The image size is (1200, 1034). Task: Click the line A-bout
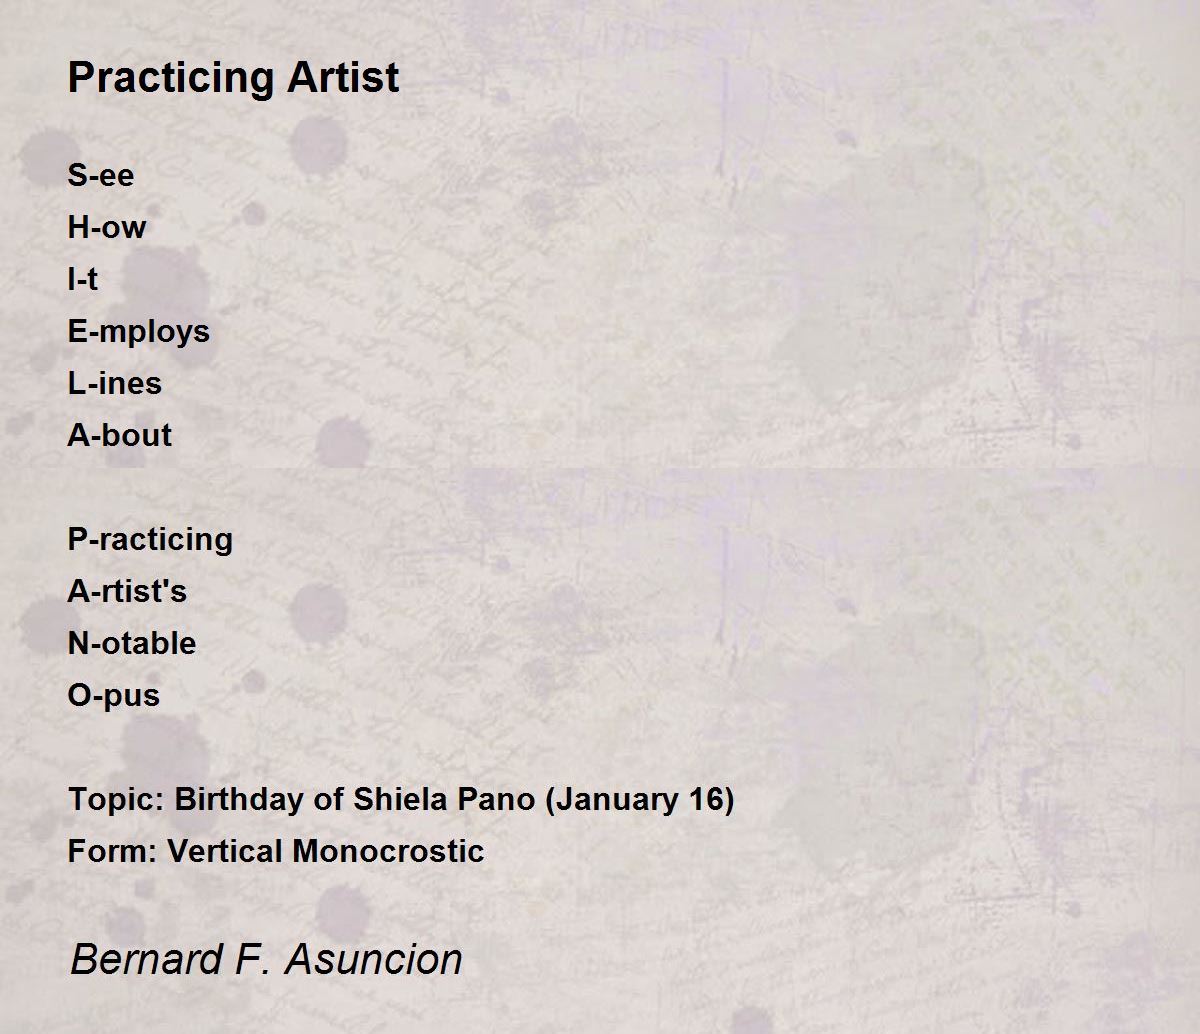120,435
